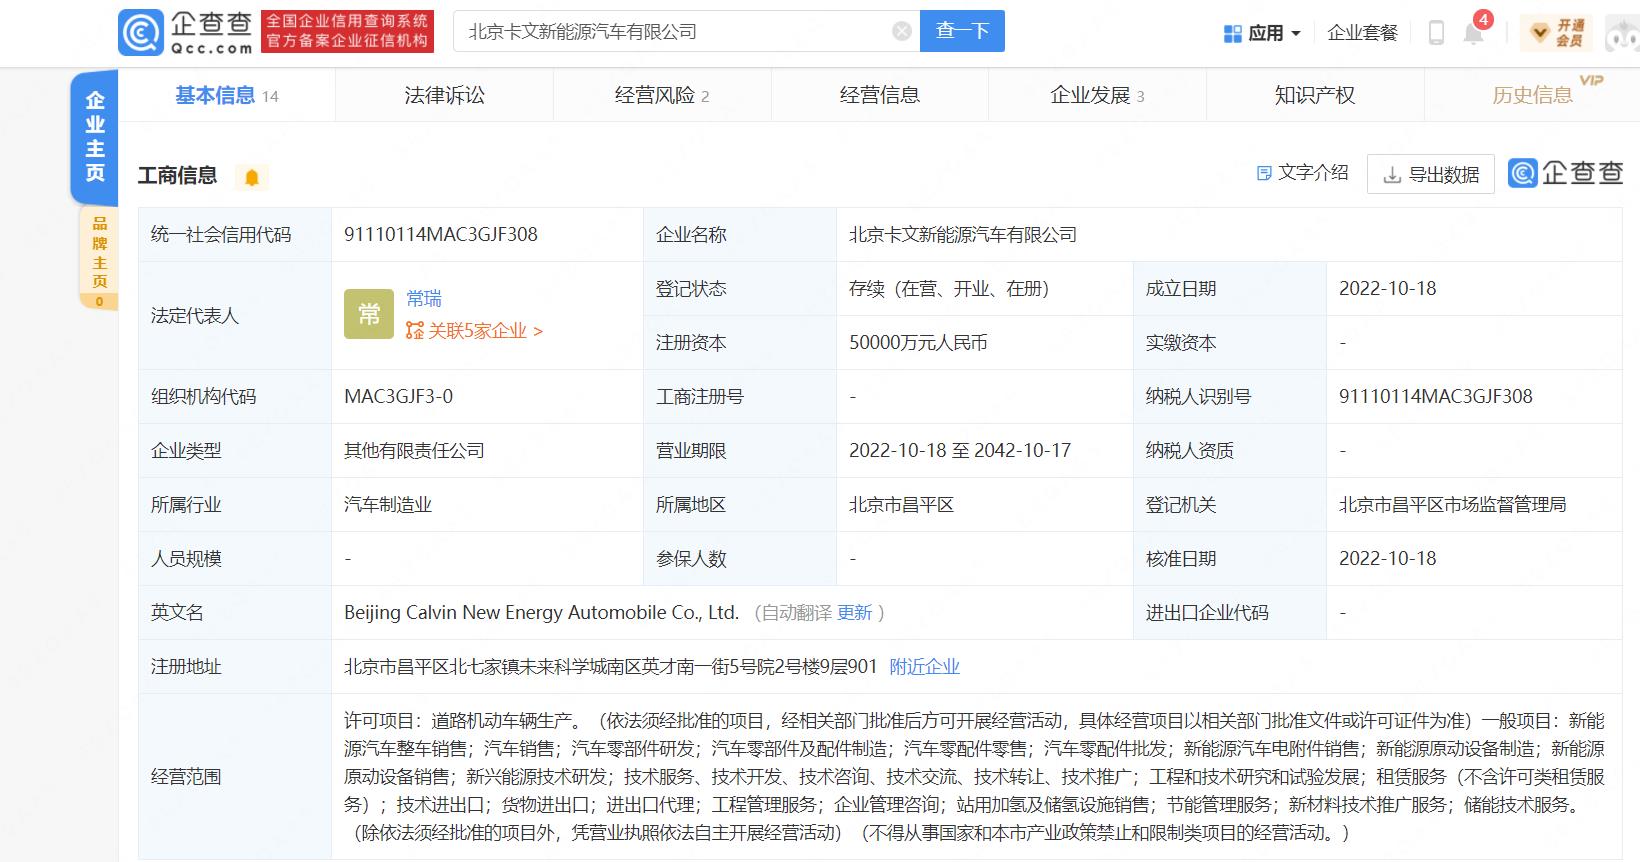Expand 关联5家企业 related companies

click(475, 331)
